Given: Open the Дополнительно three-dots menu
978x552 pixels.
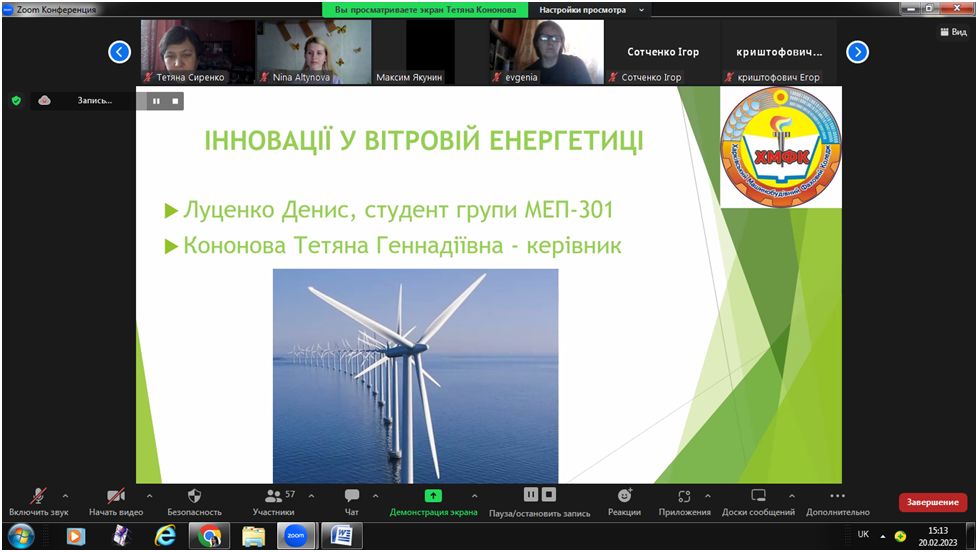Looking at the screenshot, I should (838, 496).
